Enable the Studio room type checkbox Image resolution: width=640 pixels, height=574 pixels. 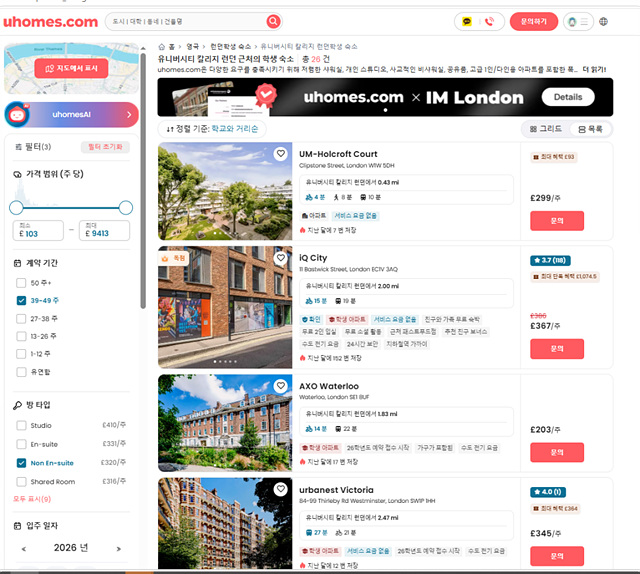coord(22,425)
